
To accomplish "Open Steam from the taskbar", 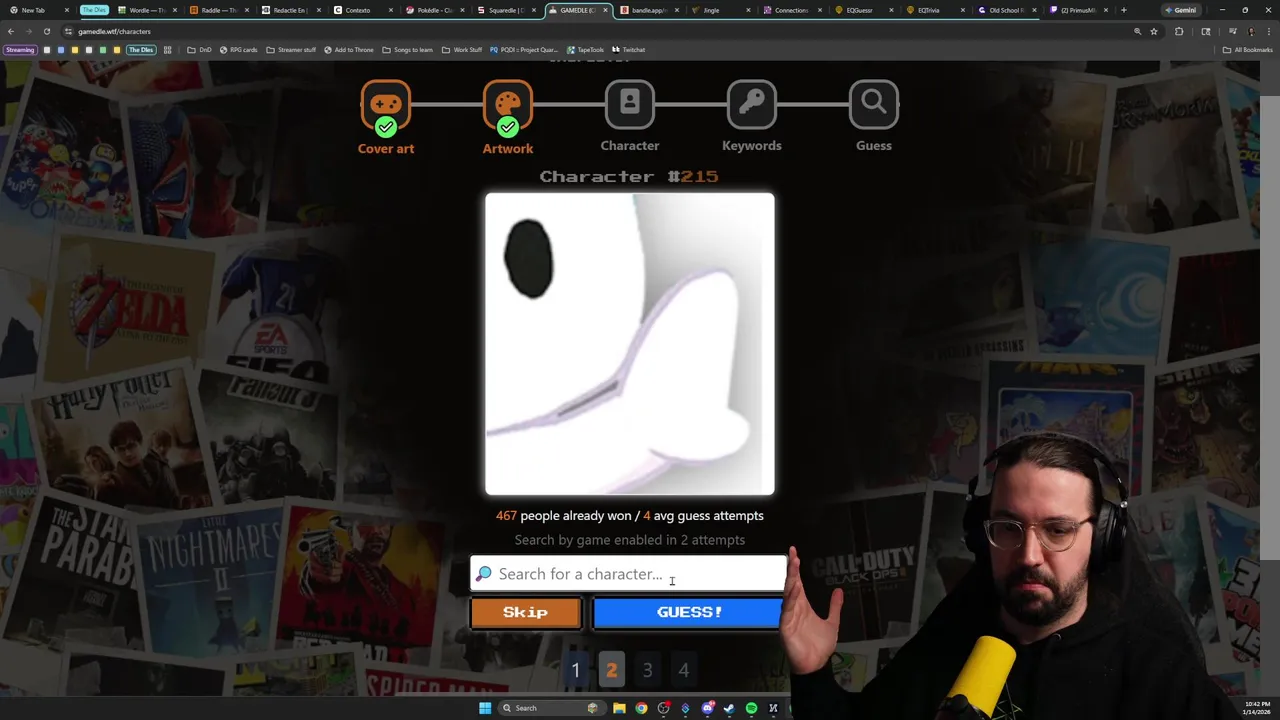I will (729, 708).
